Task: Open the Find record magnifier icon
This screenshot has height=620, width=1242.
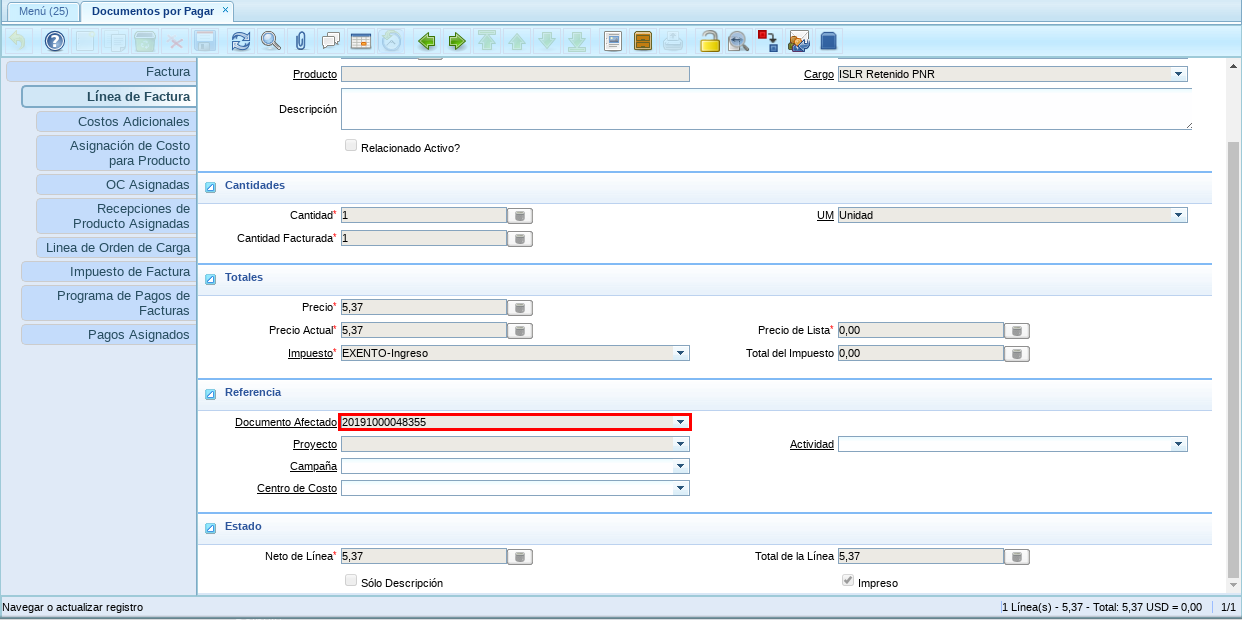Action: [270, 41]
